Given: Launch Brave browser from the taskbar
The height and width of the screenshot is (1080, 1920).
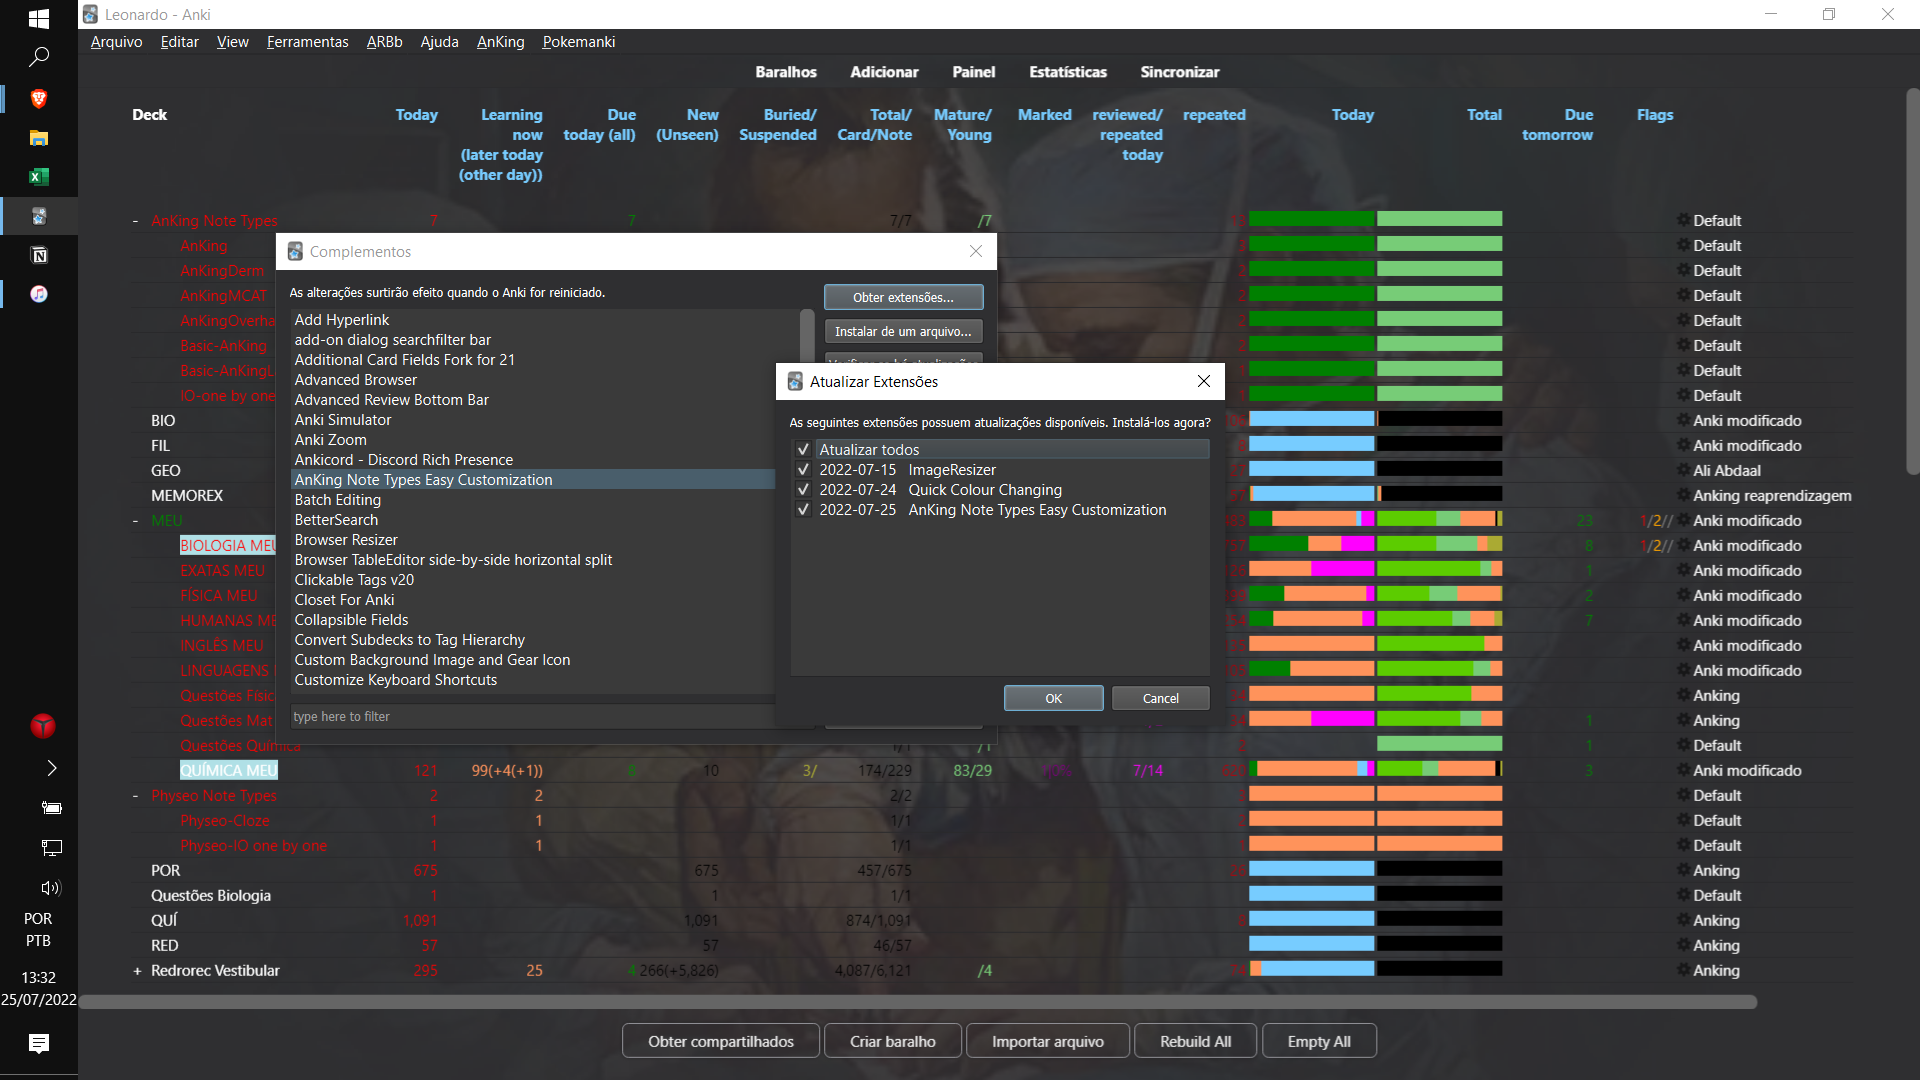Looking at the screenshot, I should tap(39, 98).
